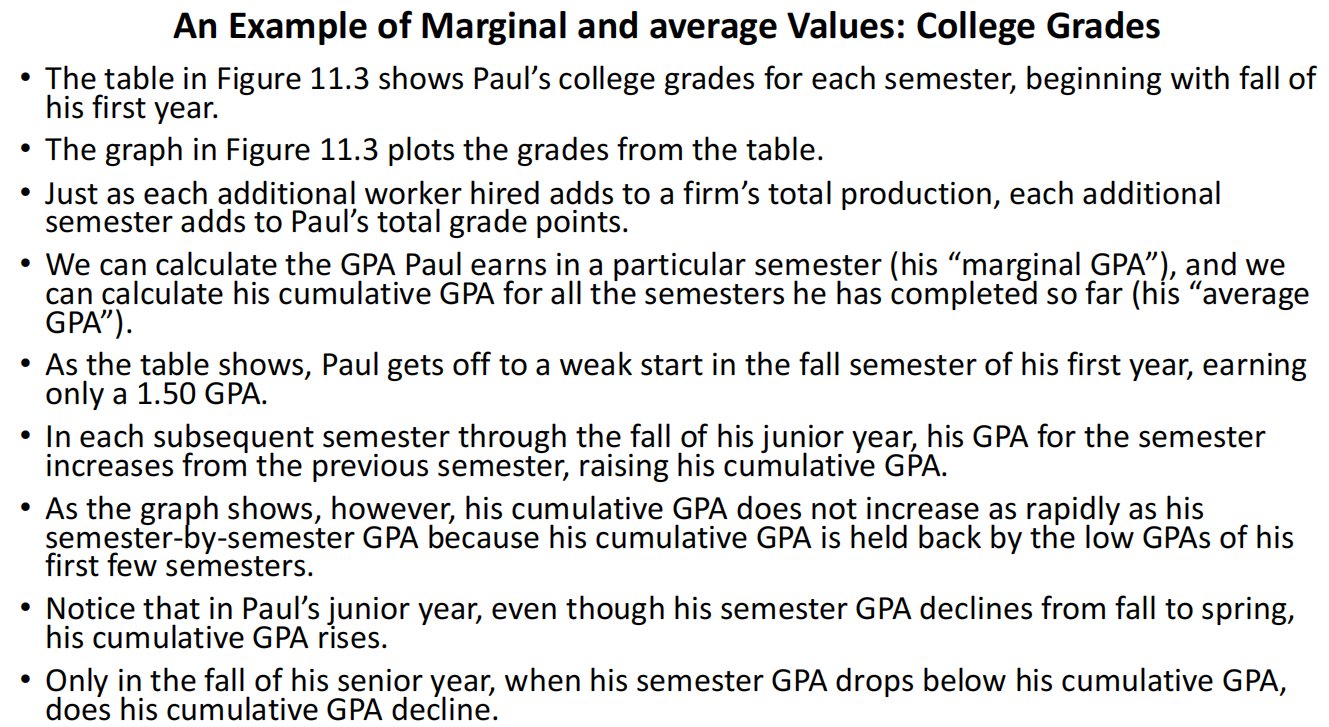Click the bullet starting "The table in Figure 11.3"

pos(680,79)
